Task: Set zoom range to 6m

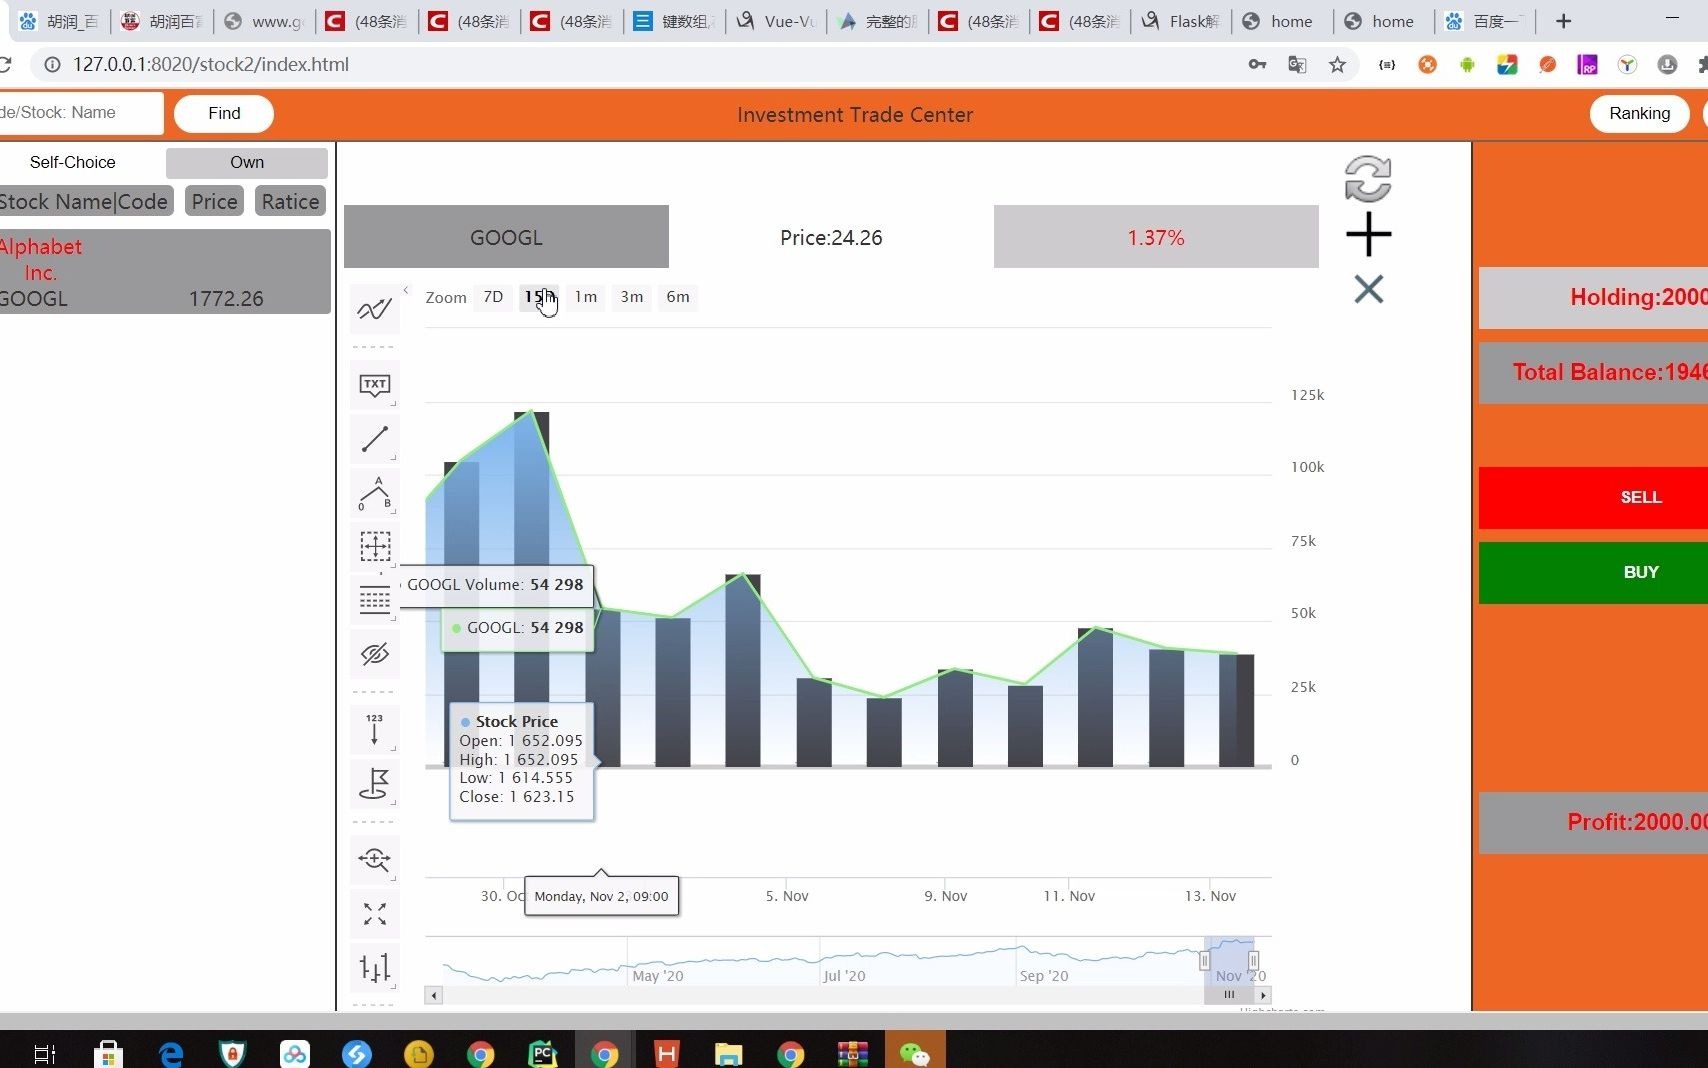Action: coord(678,297)
